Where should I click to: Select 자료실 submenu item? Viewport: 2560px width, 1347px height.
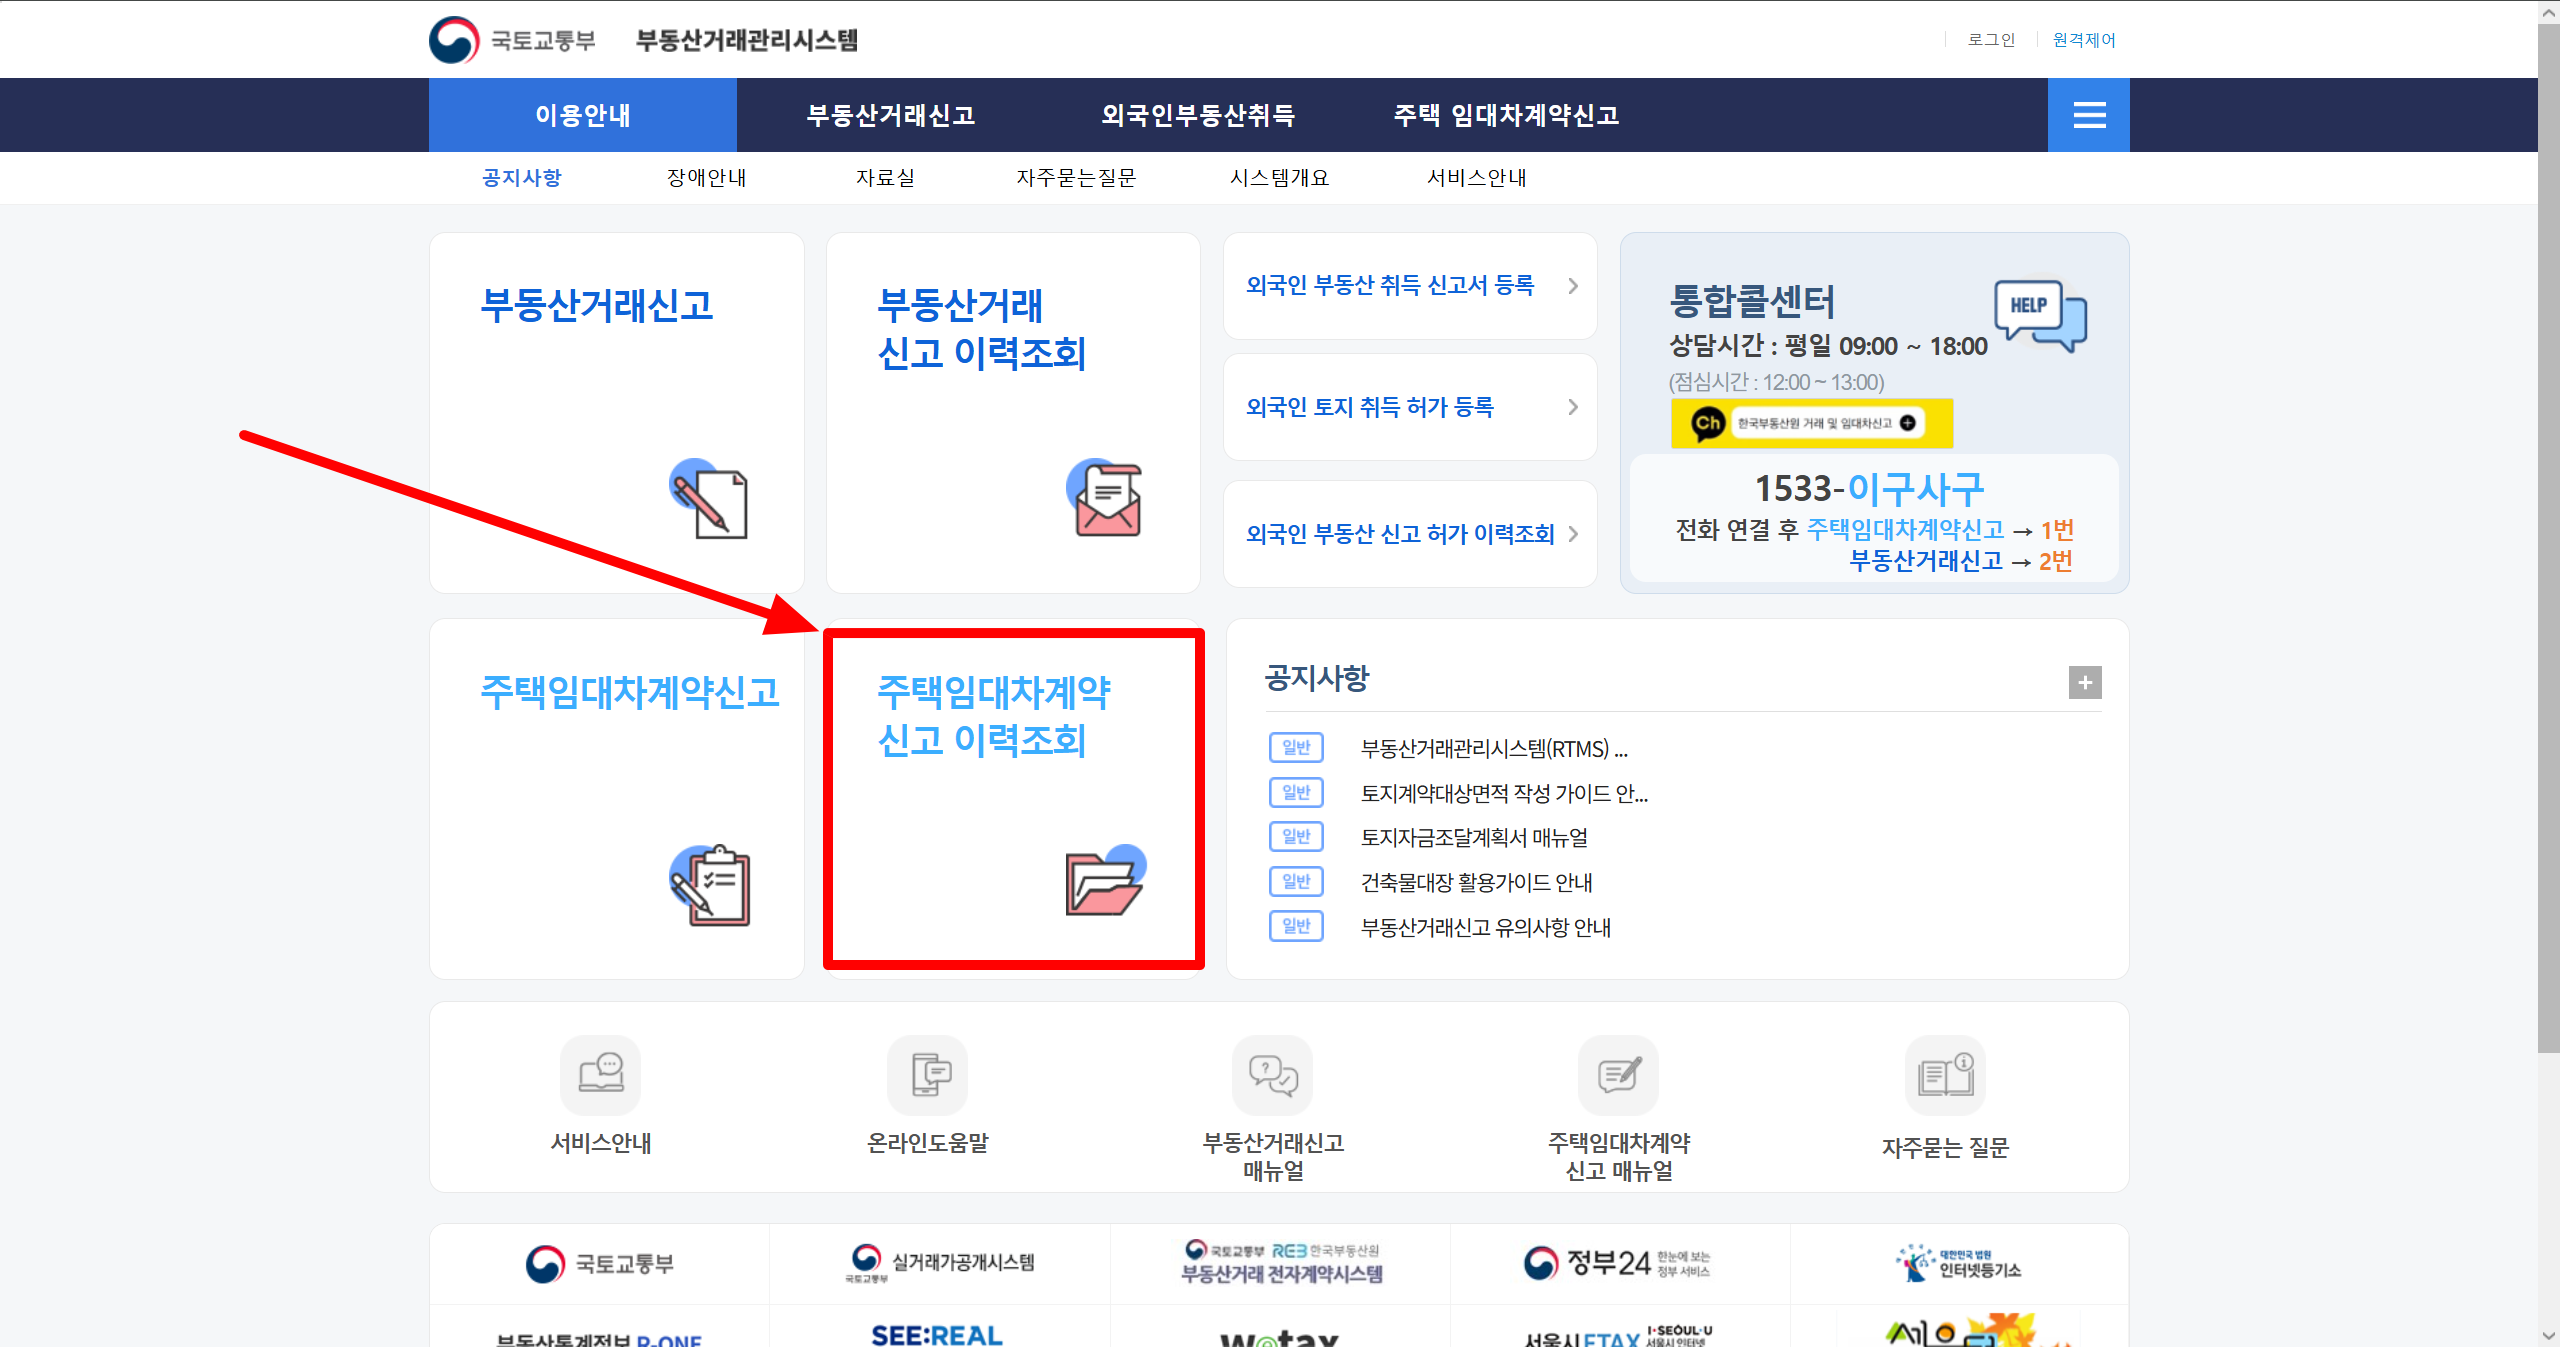[x=885, y=178]
